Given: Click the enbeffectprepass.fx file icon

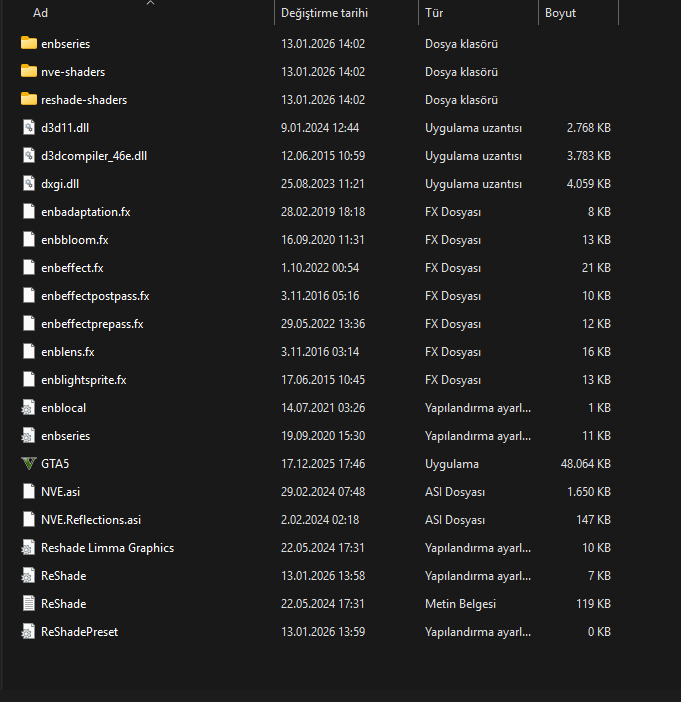Looking at the screenshot, I should (29, 324).
